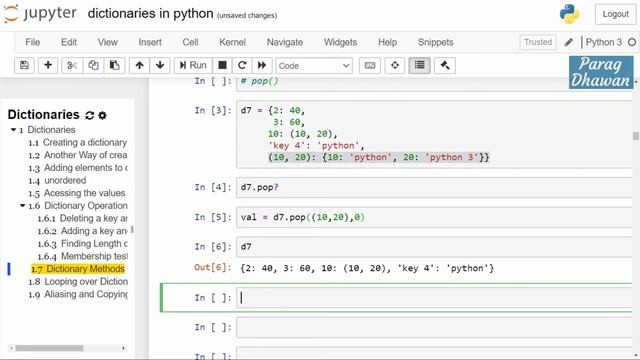Go to 1.5 Acessing the values
This screenshot has height=360, width=640.
pyautogui.click(x=77, y=193)
